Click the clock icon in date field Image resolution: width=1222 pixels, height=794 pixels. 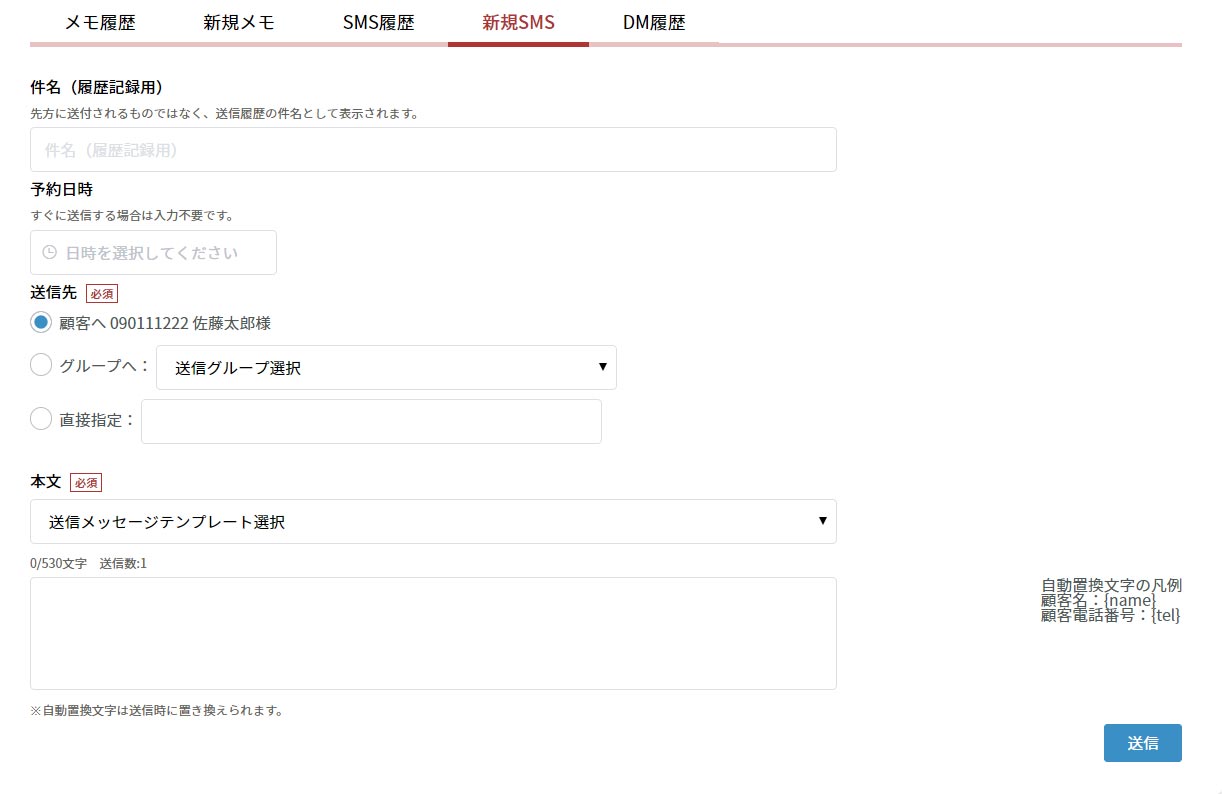coord(49,253)
